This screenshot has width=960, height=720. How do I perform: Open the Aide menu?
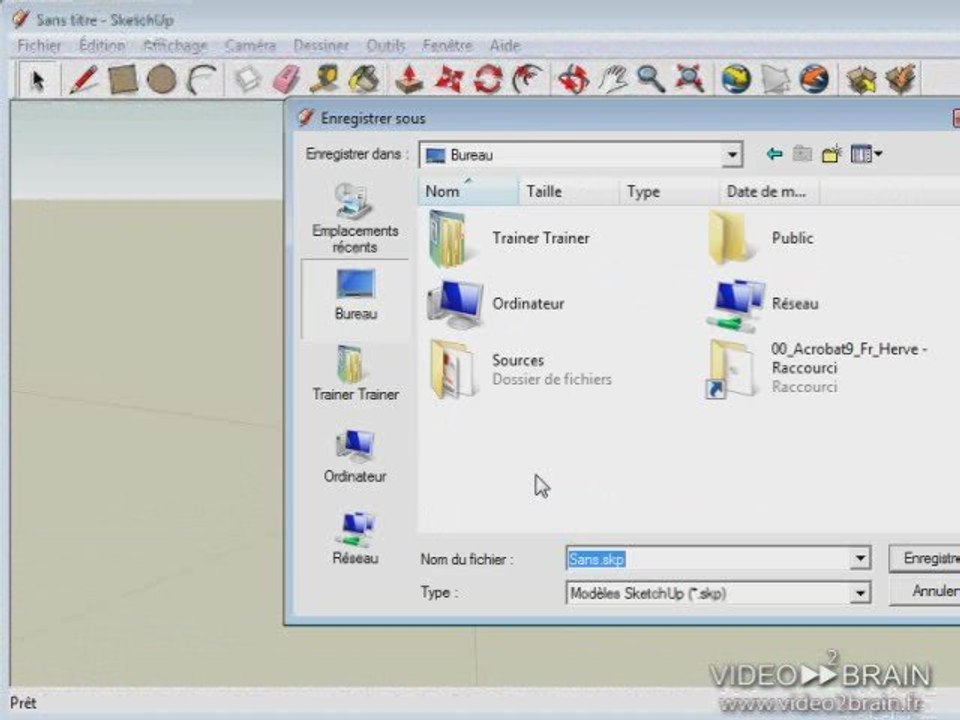pos(505,45)
